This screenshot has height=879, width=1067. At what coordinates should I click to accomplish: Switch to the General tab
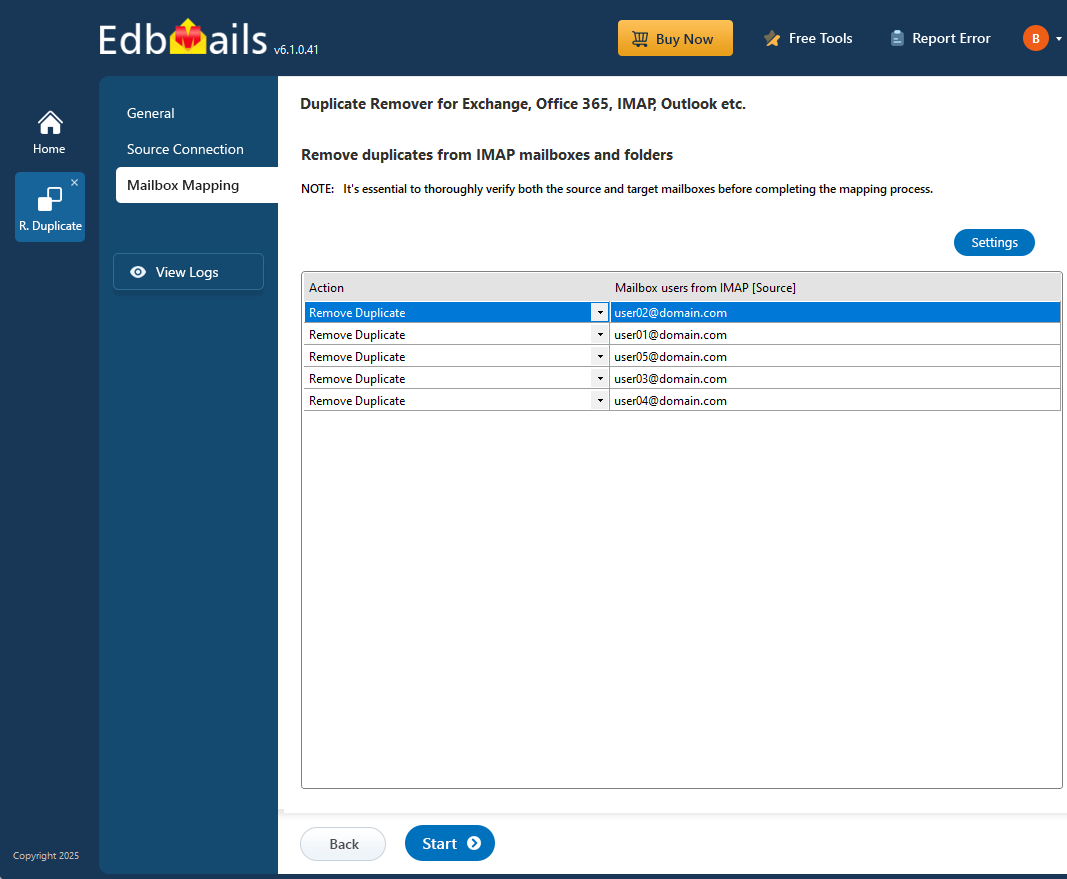(x=150, y=113)
